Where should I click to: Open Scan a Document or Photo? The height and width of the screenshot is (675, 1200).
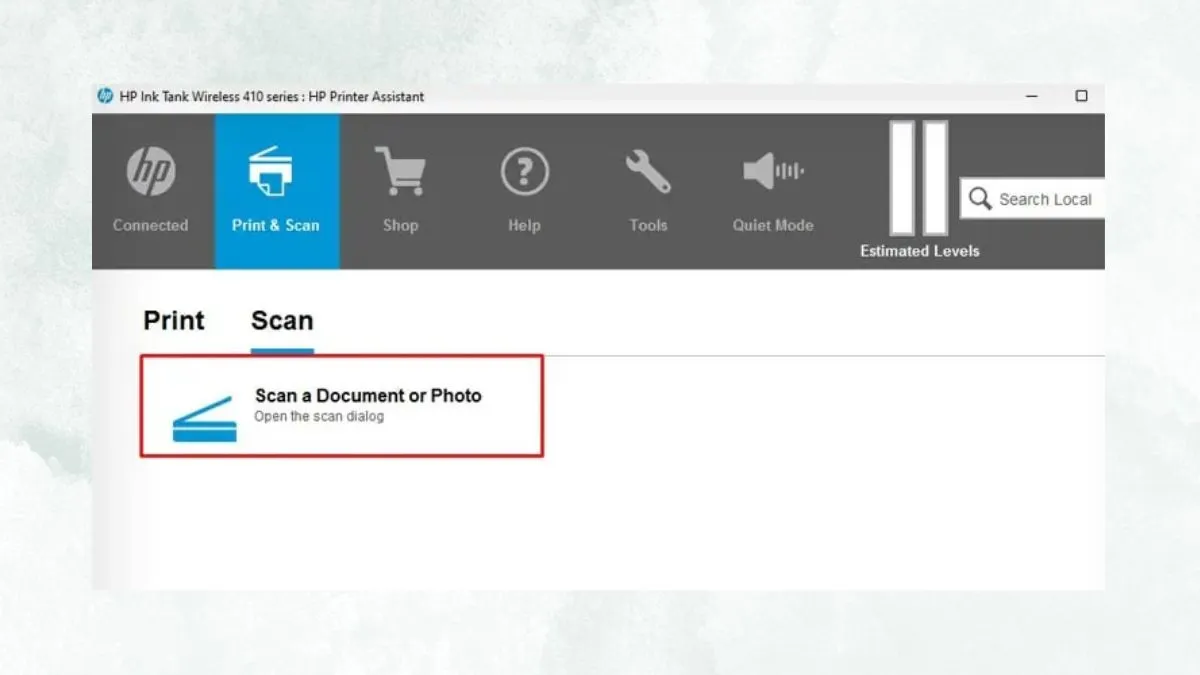click(368, 396)
